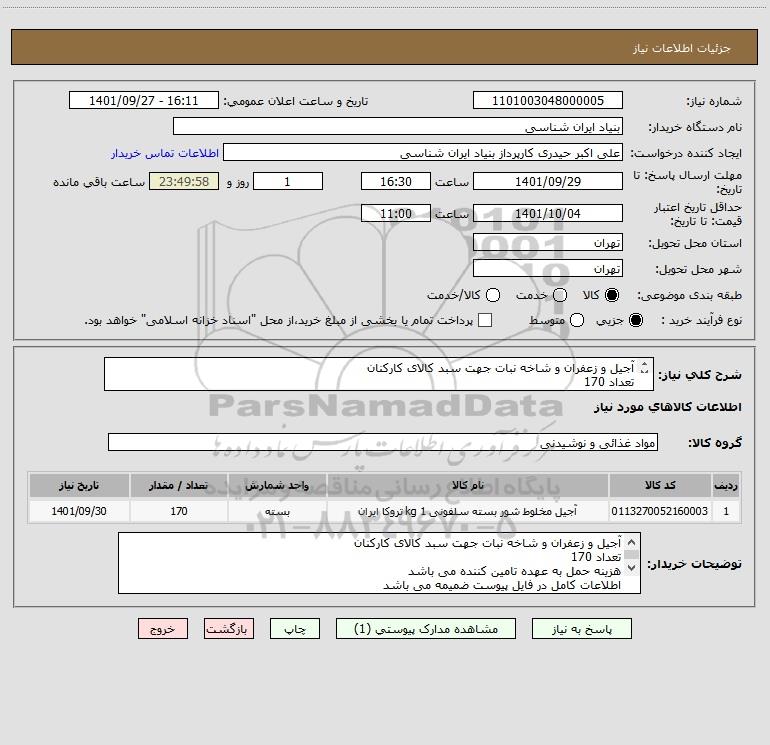Click the نام دستگاه خریدار field

[398, 126]
